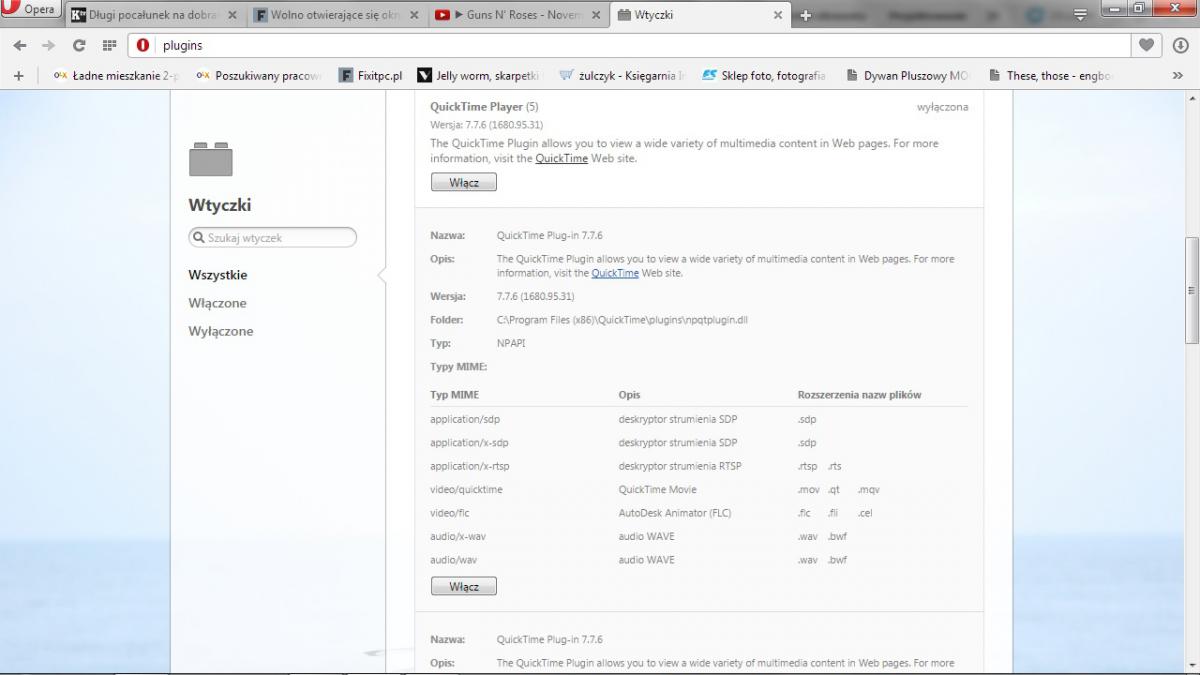Open the These, those bookmark
The height and width of the screenshot is (675, 1200).
click(x=1050, y=75)
